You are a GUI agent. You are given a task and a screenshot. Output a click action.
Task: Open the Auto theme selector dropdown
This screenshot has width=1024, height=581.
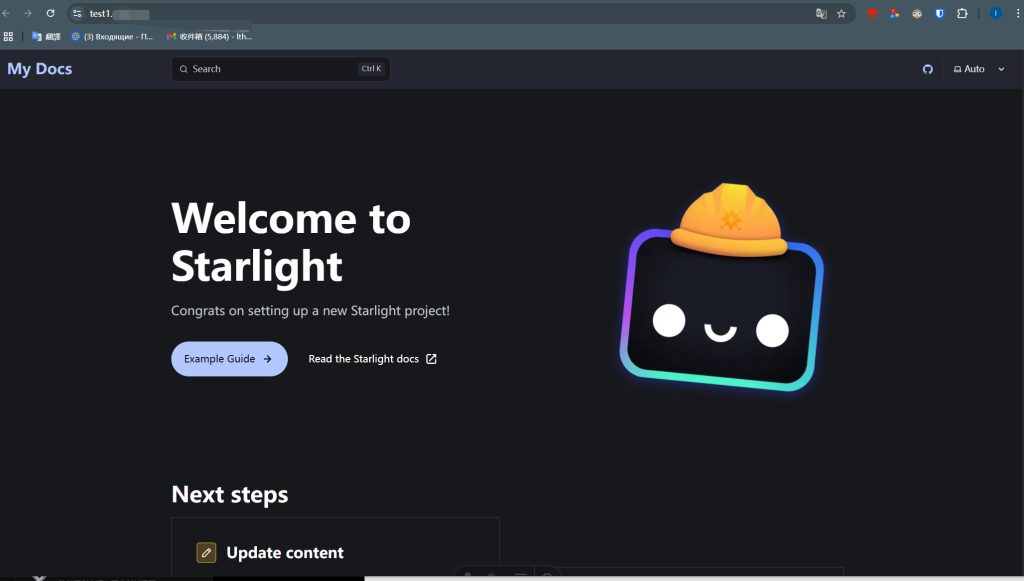[x=977, y=69]
